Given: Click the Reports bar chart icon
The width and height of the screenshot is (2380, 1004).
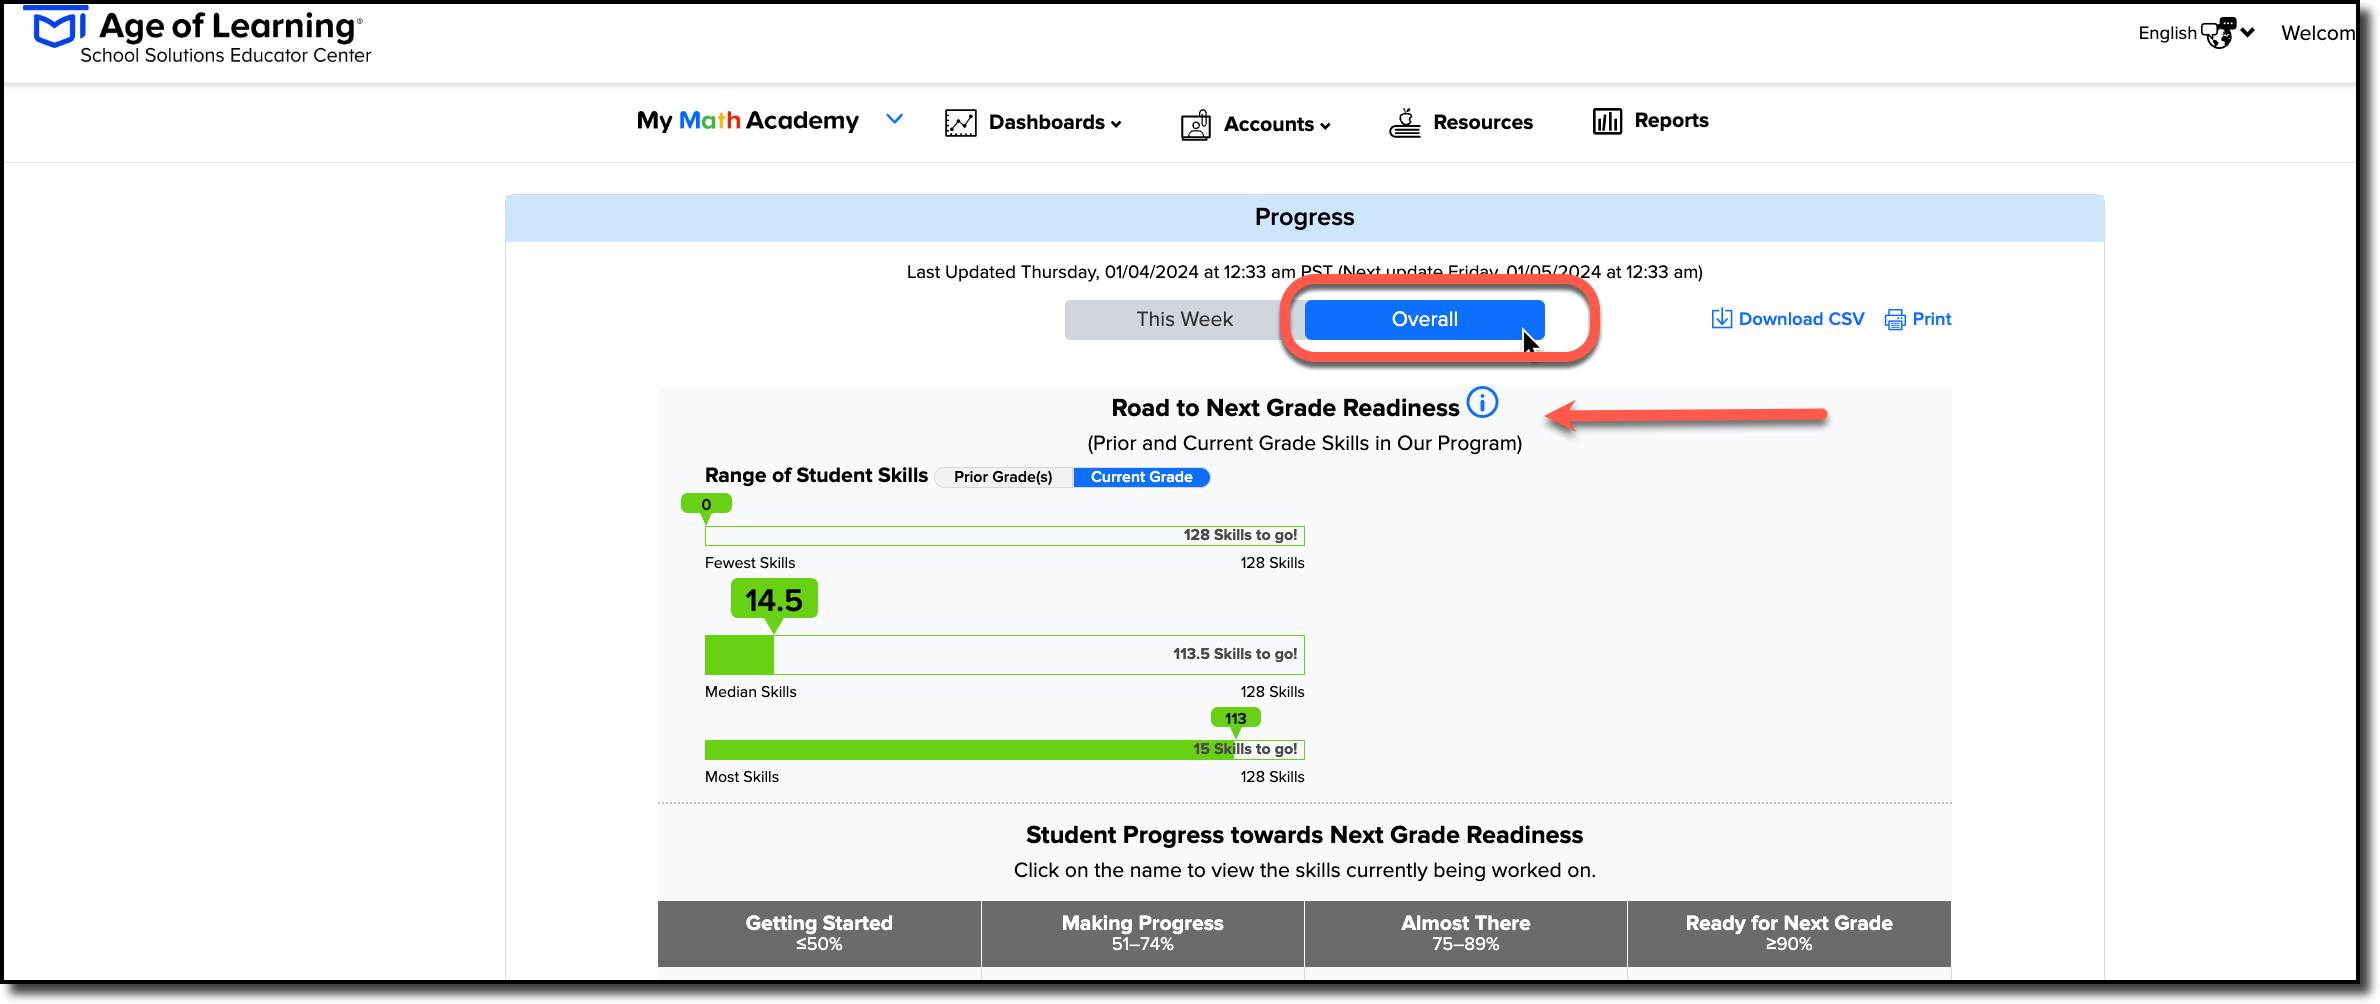Looking at the screenshot, I should pos(1607,121).
